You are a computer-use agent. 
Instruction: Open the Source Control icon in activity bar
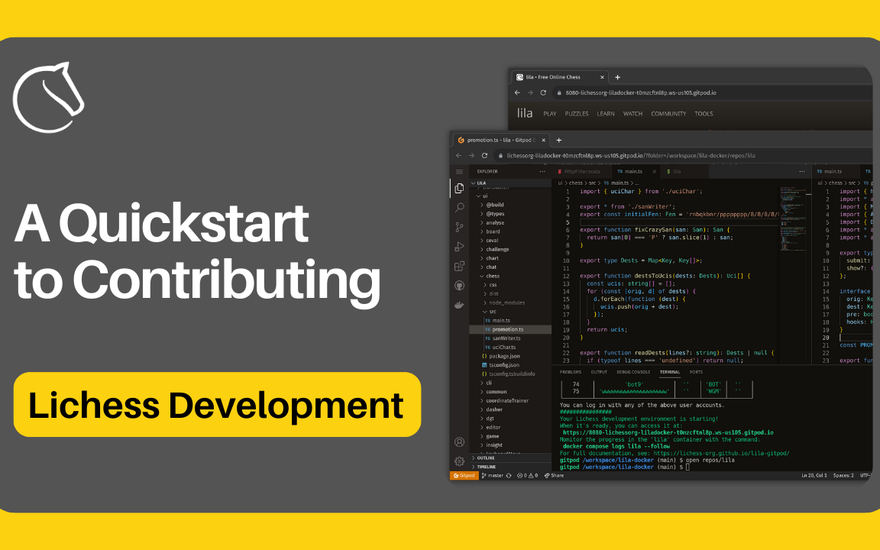[x=459, y=227]
